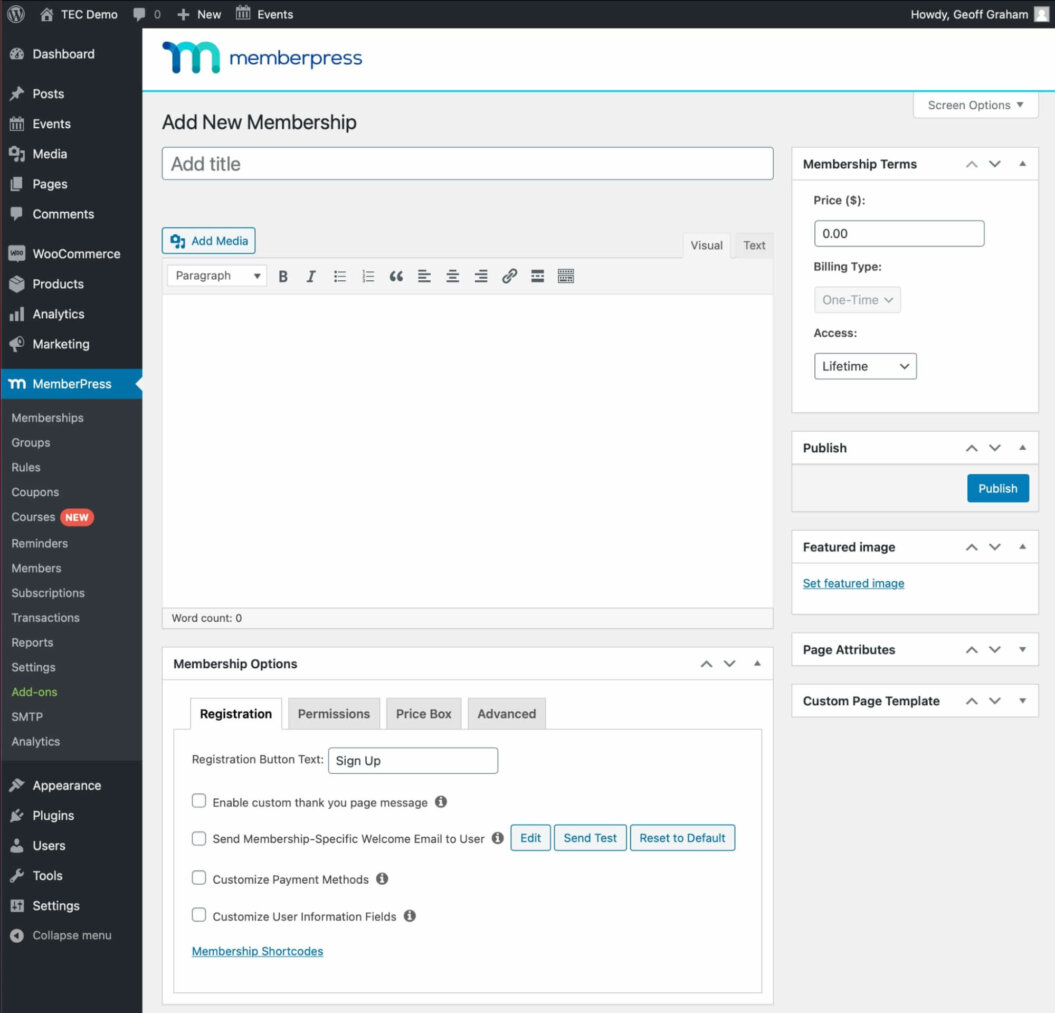Move Membership Terms panel up
Viewport: 1055px width, 1013px height.
tap(972, 164)
